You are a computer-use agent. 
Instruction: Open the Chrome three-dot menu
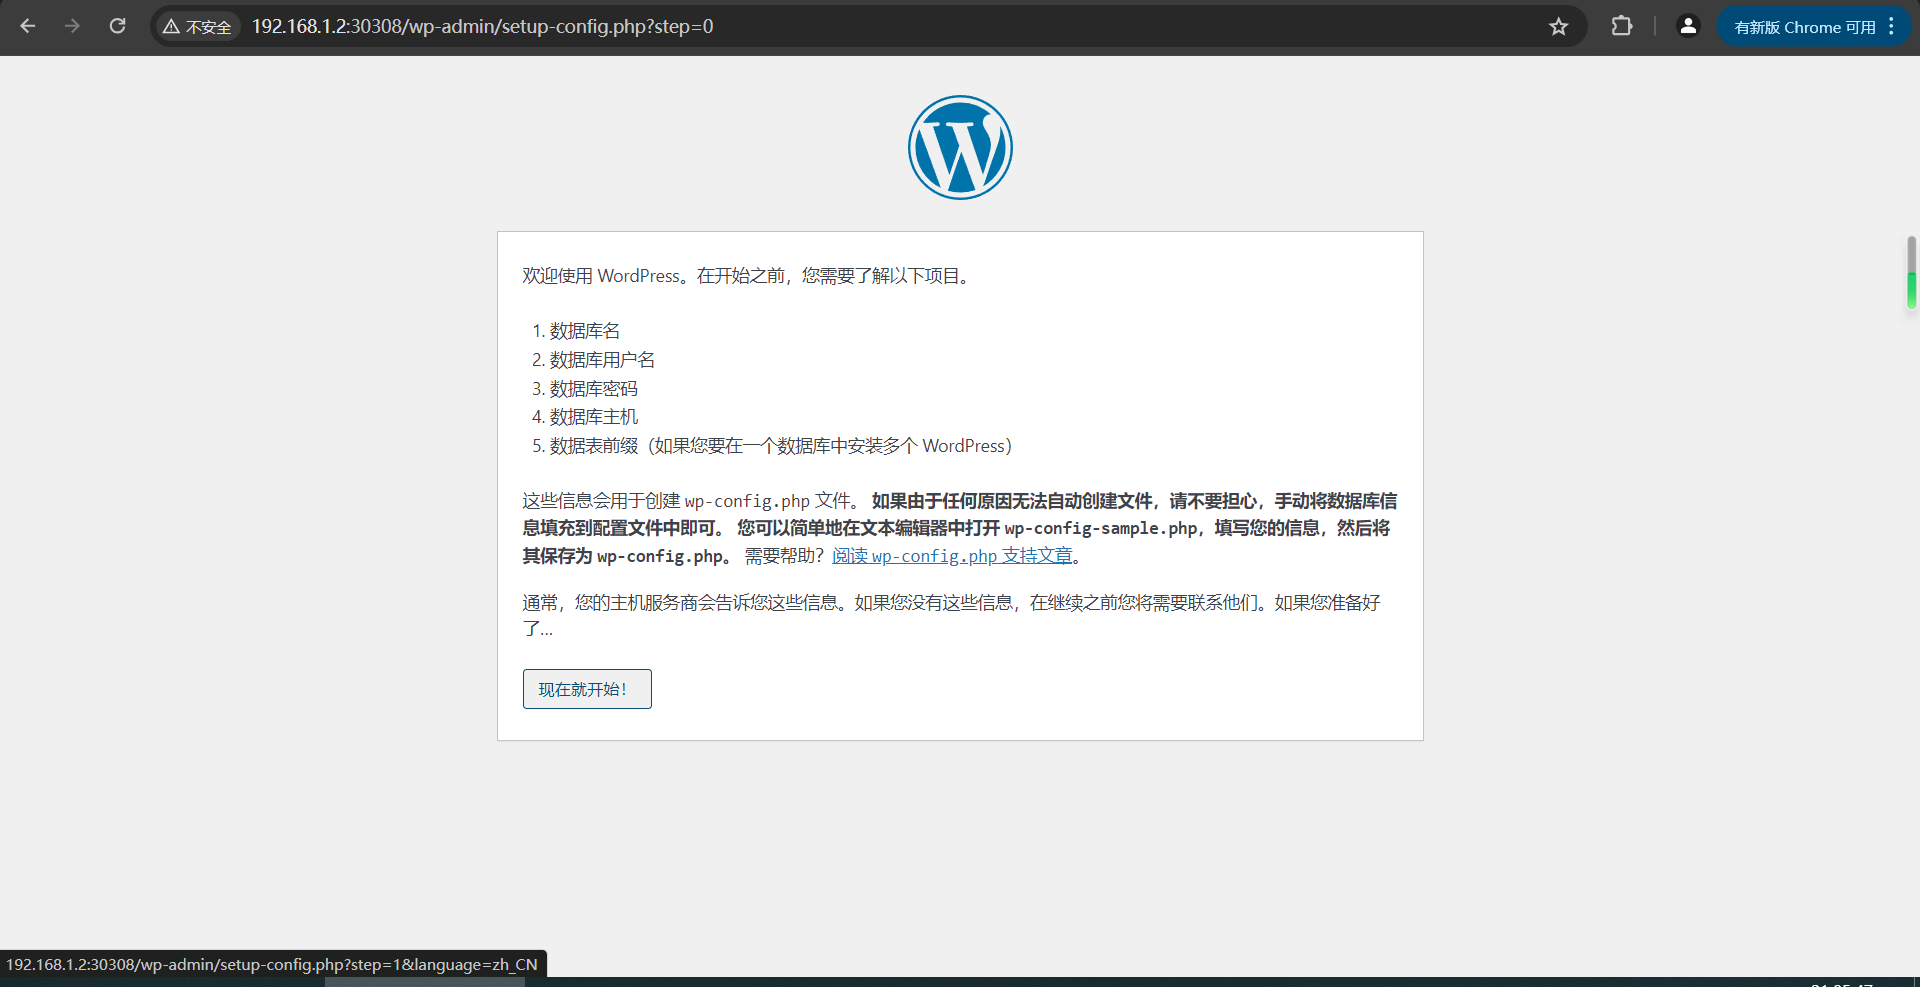[1891, 27]
